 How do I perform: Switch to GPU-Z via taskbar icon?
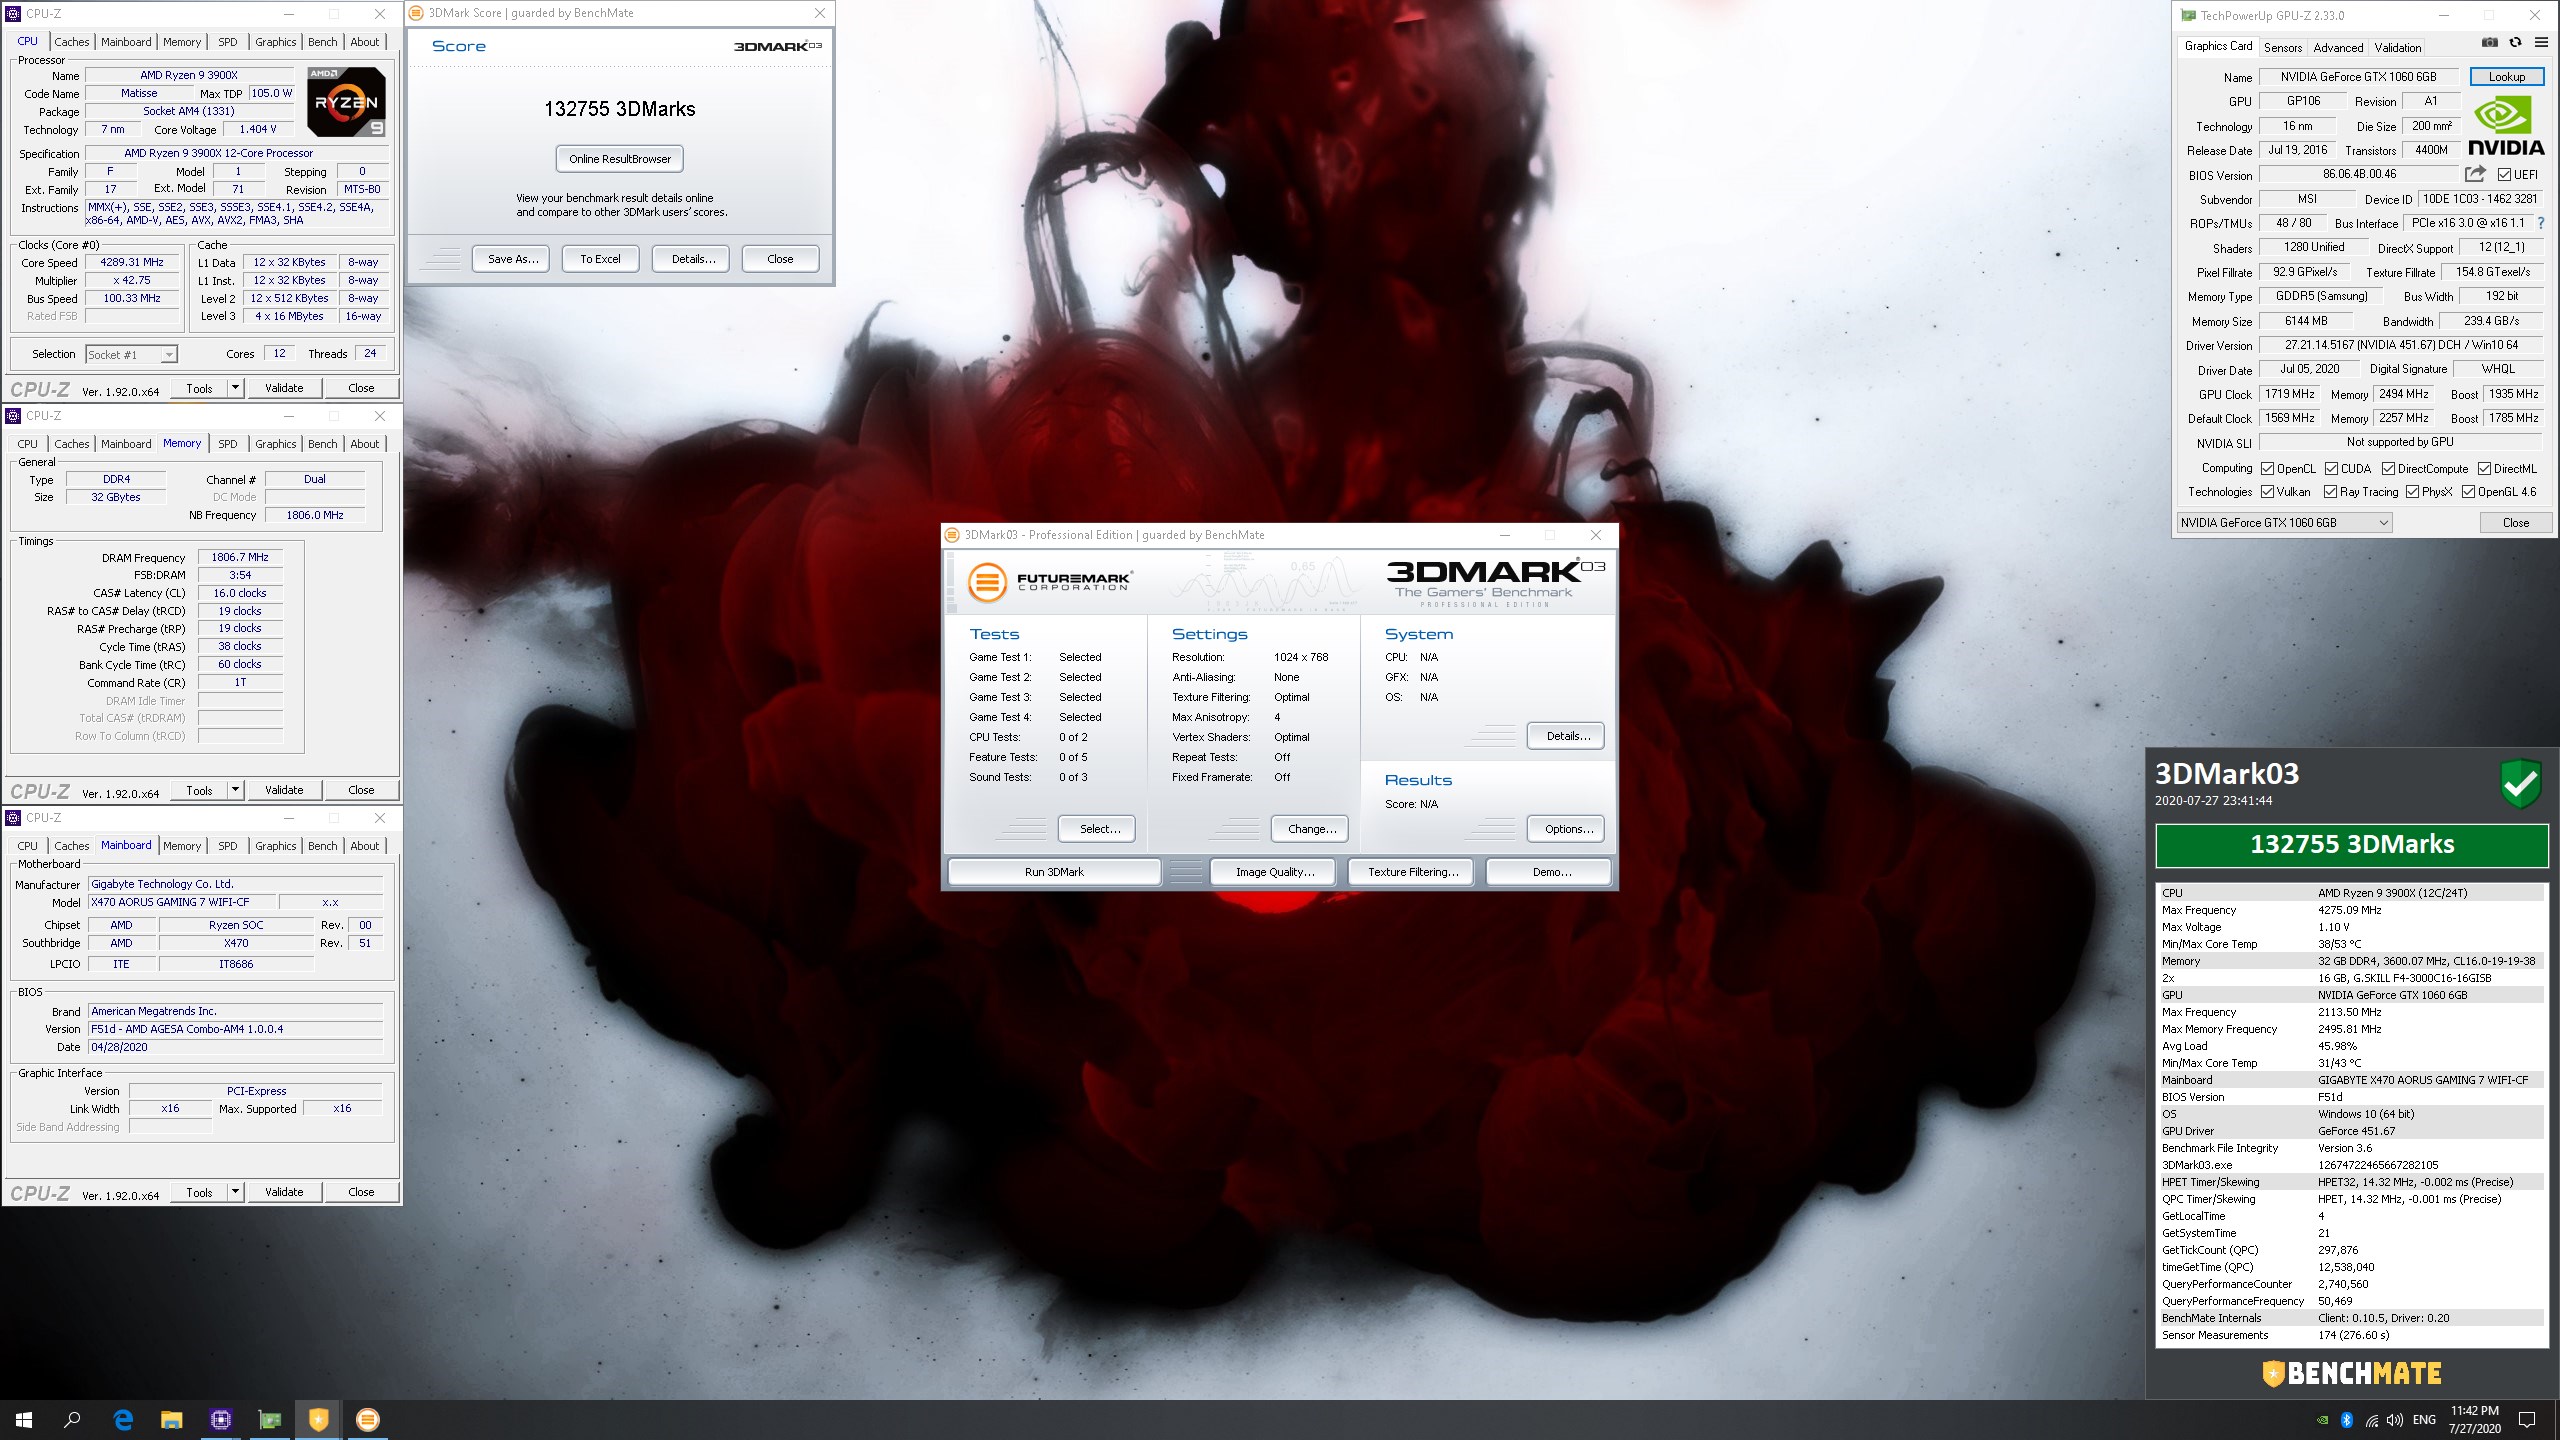click(x=270, y=1419)
